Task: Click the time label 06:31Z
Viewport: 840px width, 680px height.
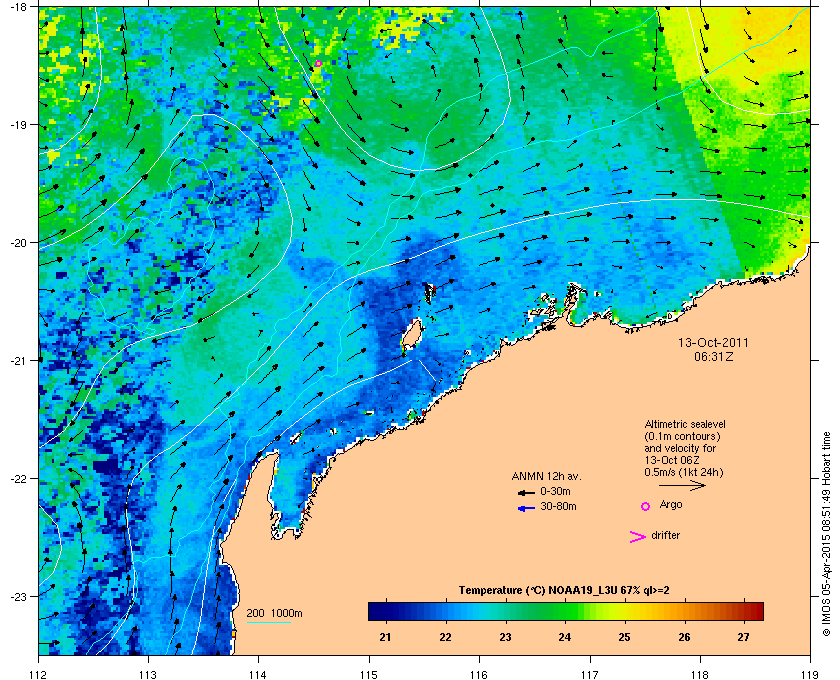Action: (x=714, y=356)
